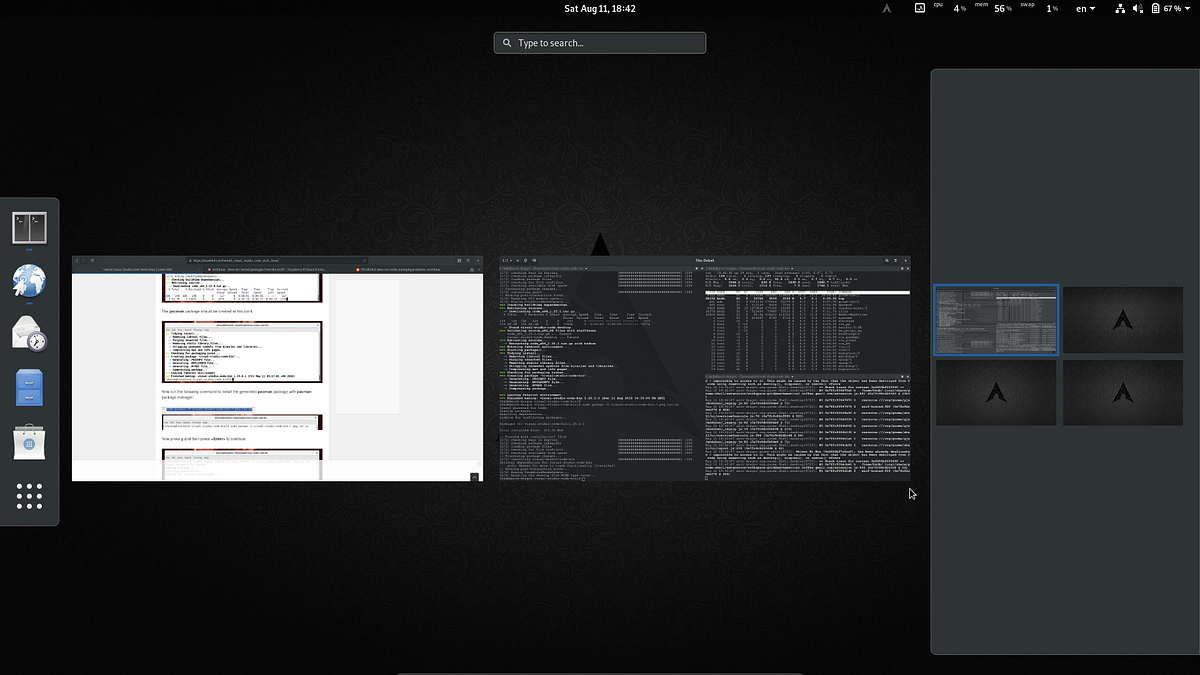The height and width of the screenshot is (675, 1200).
Task: Click the network indicator in the top bar
Action: (x=1119, y=8)
